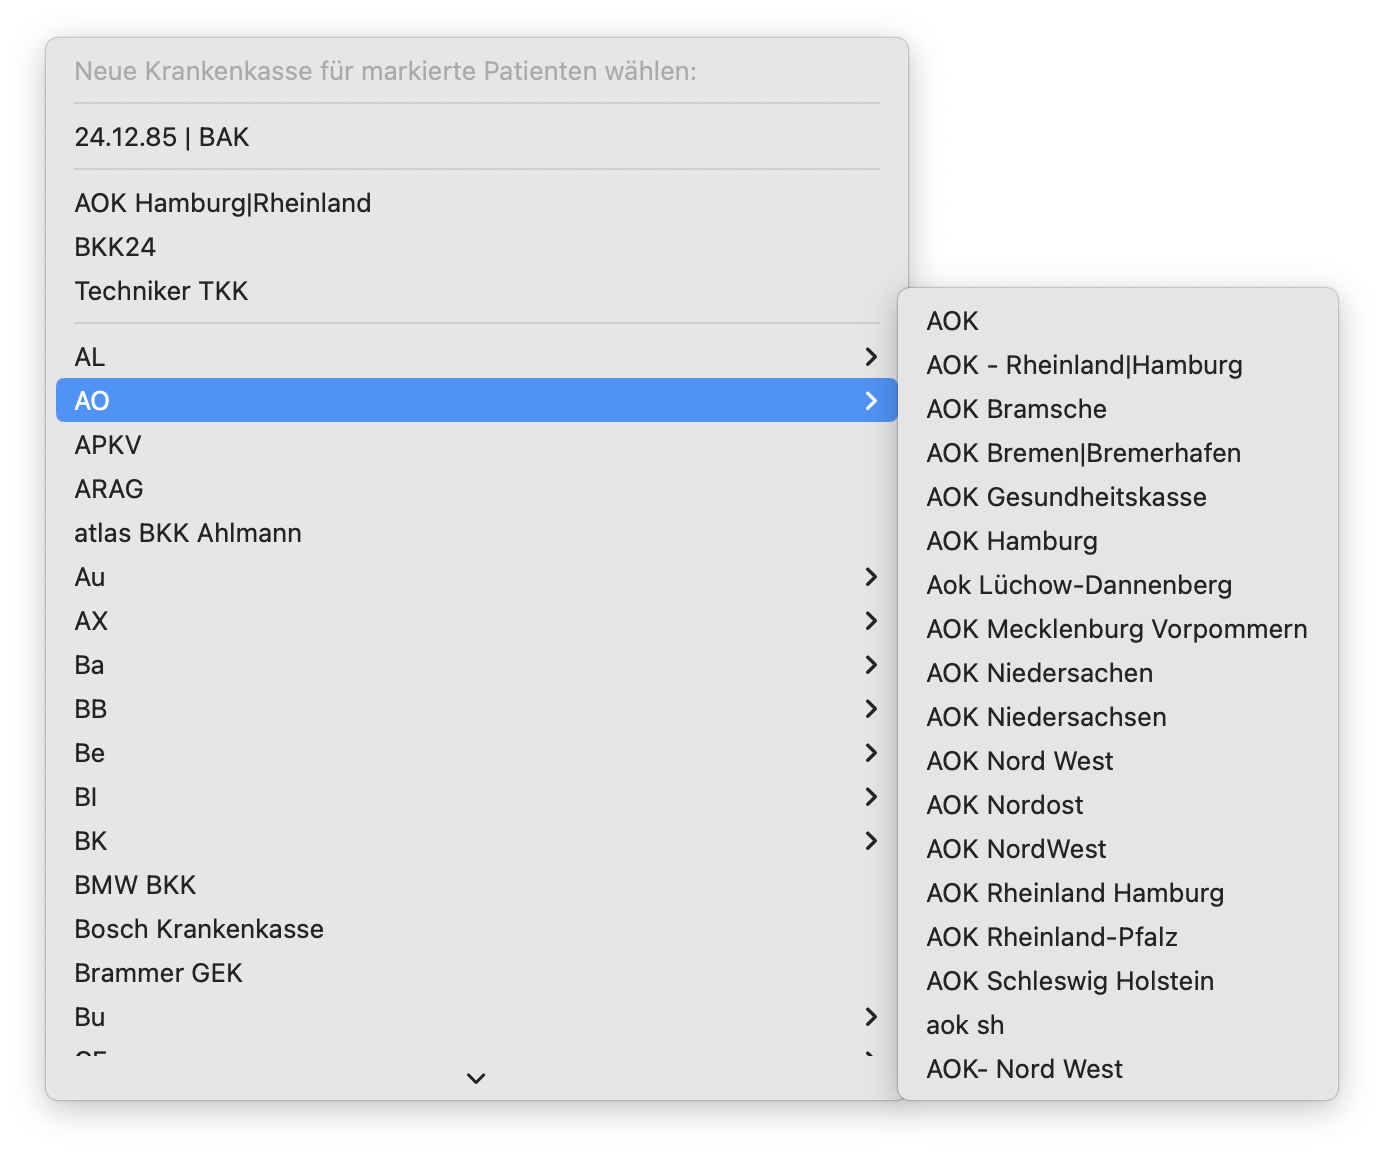Select Techniker TKK insurance
1384x1154 pixels.
(161, 291)
